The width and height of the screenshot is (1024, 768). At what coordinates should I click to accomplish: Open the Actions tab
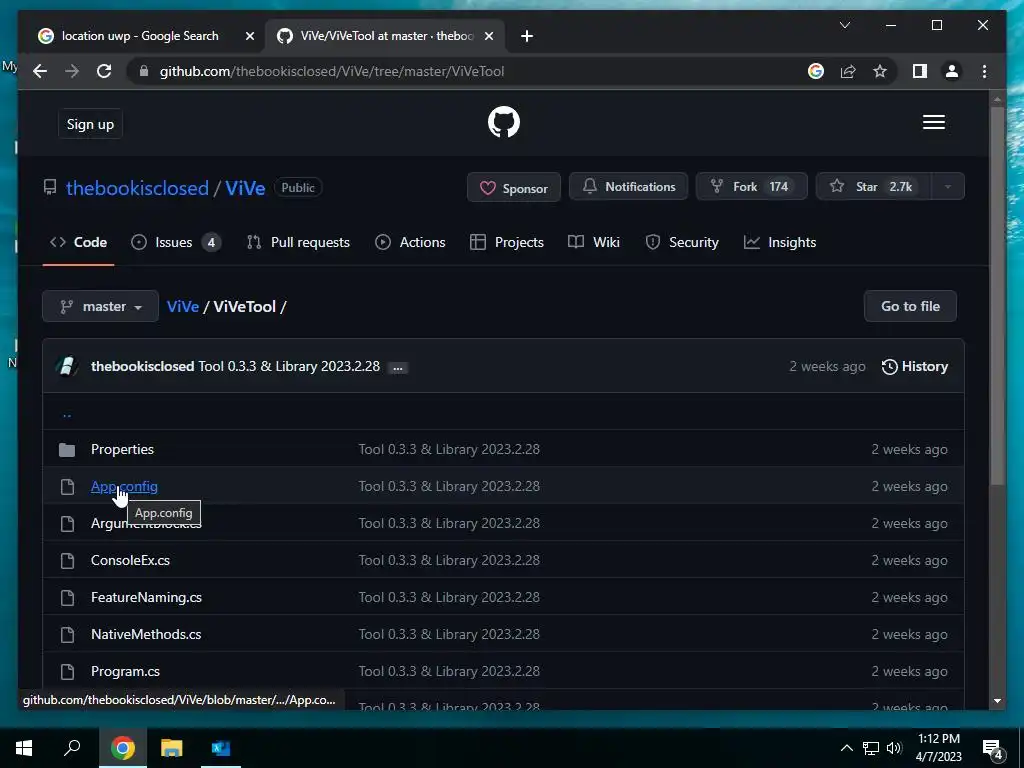(x=410, y=242)
